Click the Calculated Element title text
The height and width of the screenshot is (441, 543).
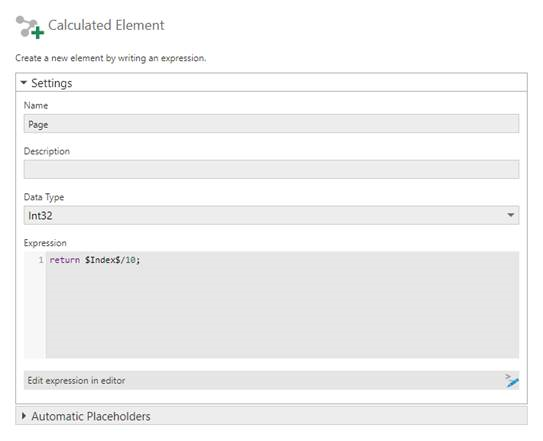106,25
